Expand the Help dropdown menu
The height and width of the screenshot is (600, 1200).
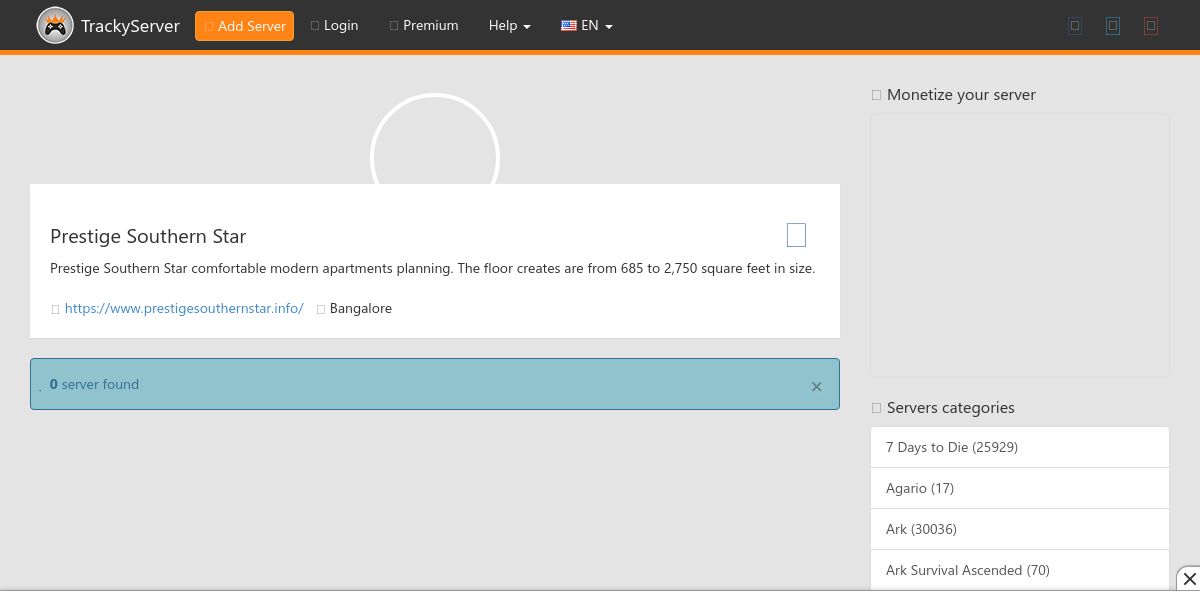(510, 25)
